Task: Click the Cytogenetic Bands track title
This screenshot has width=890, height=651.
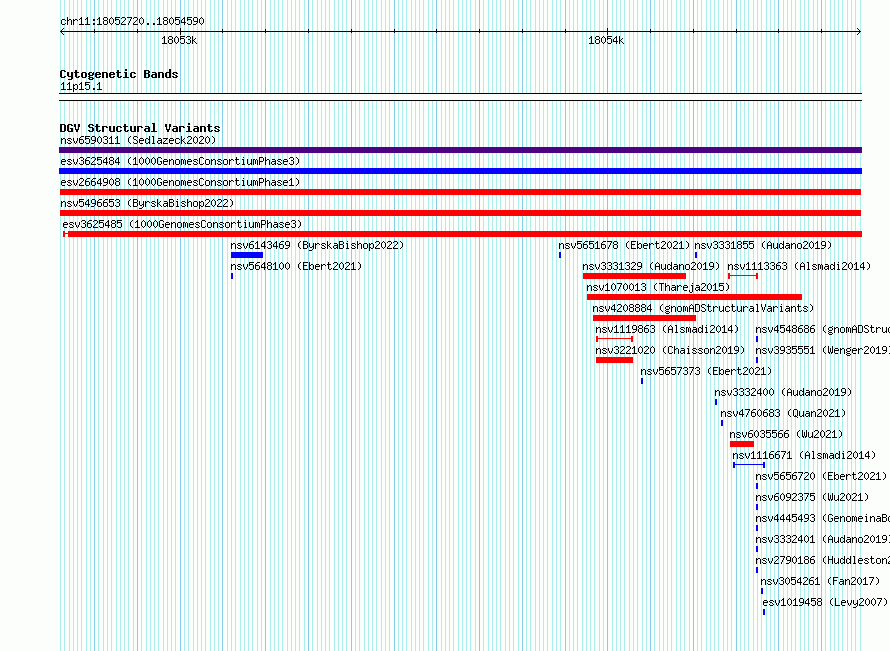Action: click(x=119, y=74)
